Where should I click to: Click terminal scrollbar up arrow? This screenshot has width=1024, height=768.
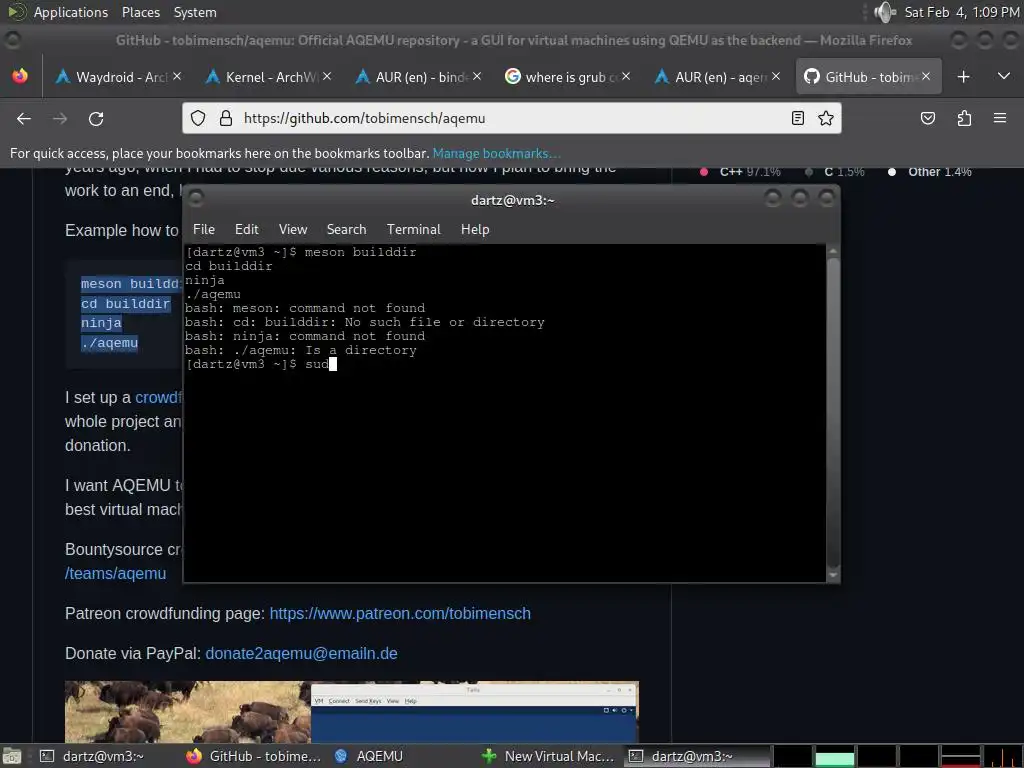[x=833, y=251]
